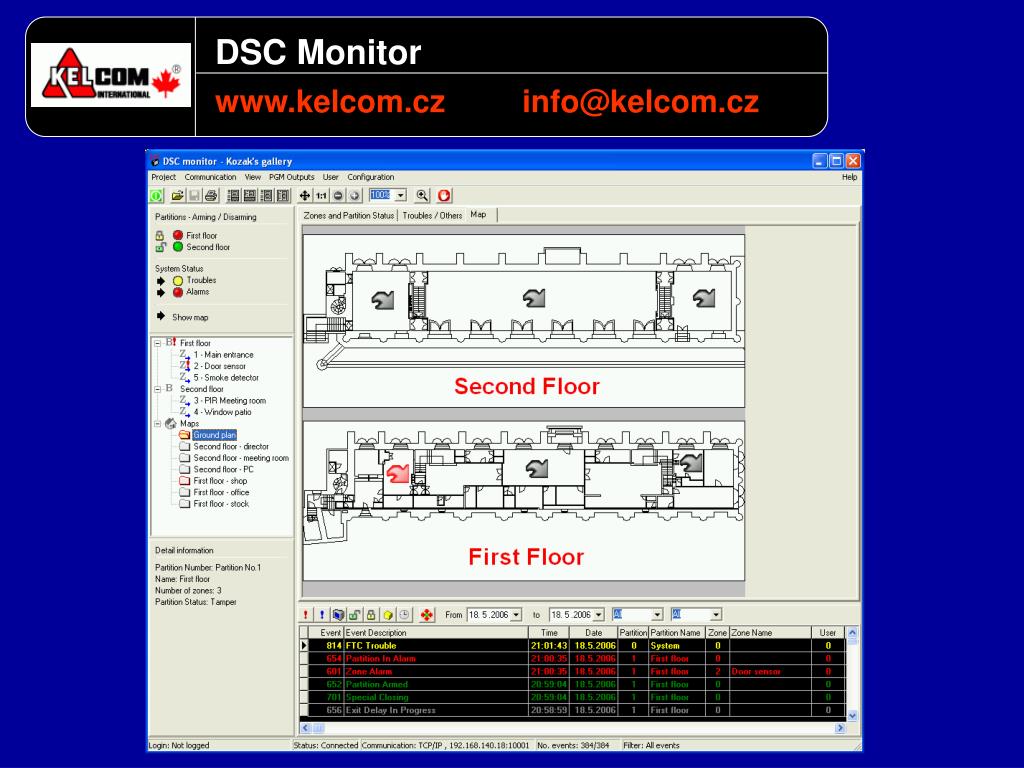Click the yellow cube filter icon
This screenshot has height=768, width=1024.
point(388,615)
